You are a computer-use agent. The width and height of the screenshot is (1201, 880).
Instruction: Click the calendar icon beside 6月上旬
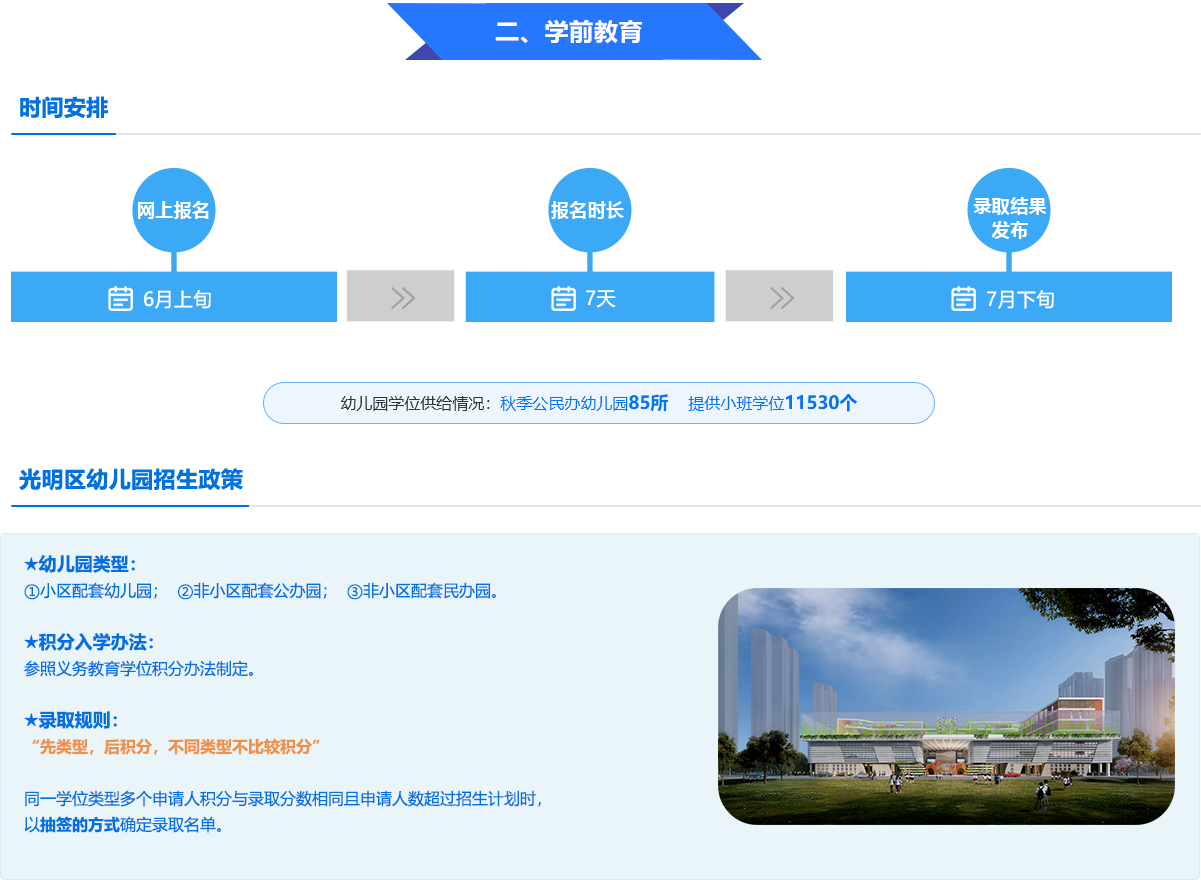[x=121, y=298]
